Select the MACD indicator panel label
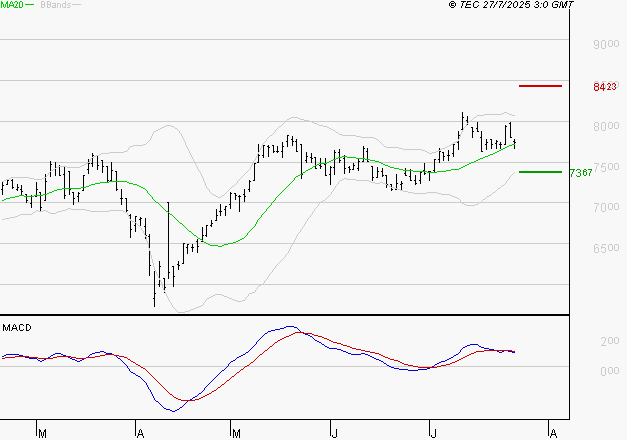The width and height of the screenshot is (627, 440). click(17, 327)
